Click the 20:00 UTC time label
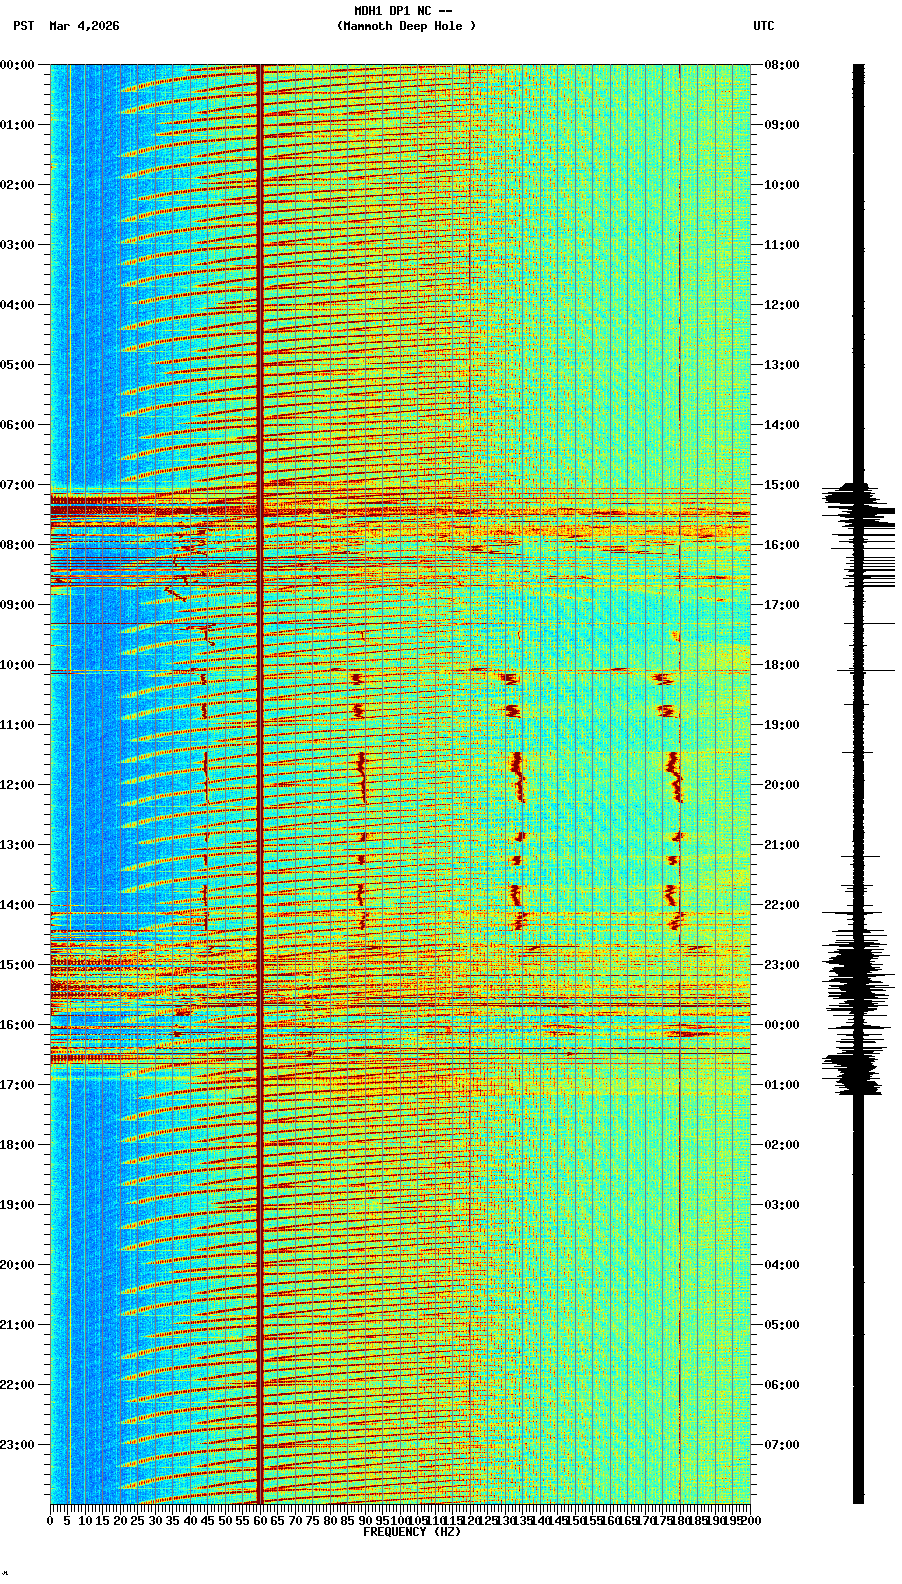The width and height of the screenshot is (902, 1584). (782, 785)
